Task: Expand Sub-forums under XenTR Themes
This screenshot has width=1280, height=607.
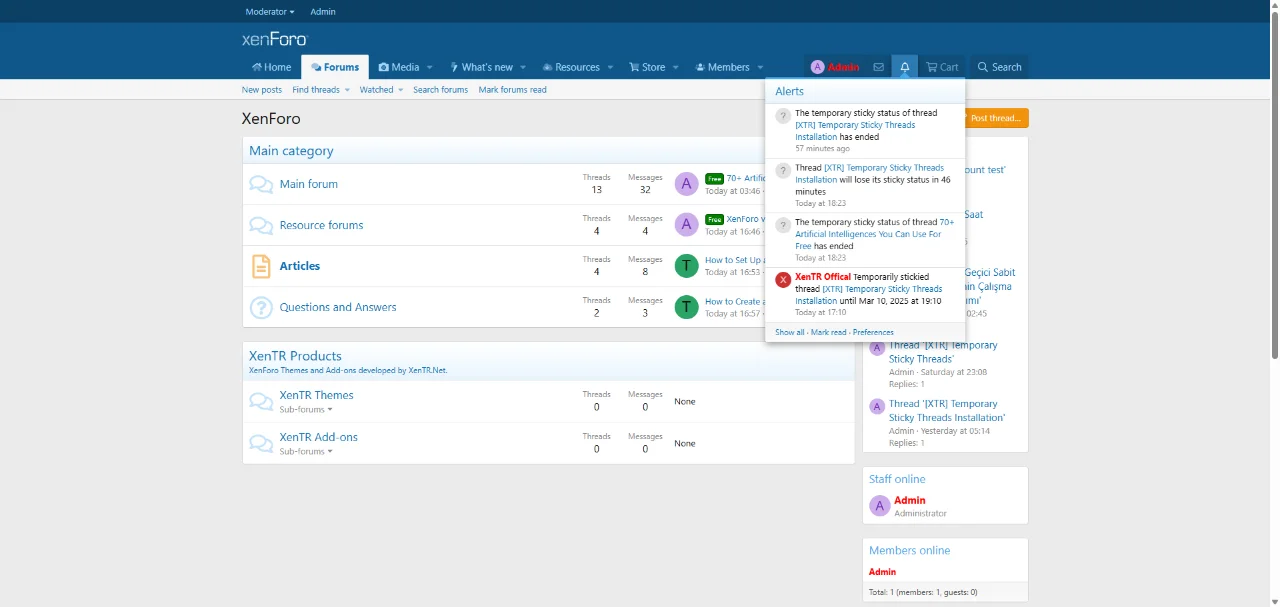Action: pos(306,410)
